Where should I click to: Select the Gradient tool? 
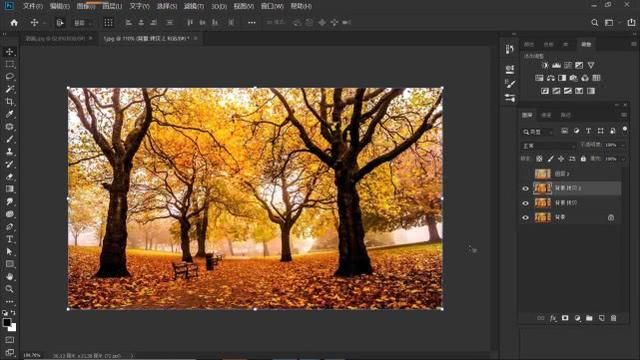(x=10, y=189)
